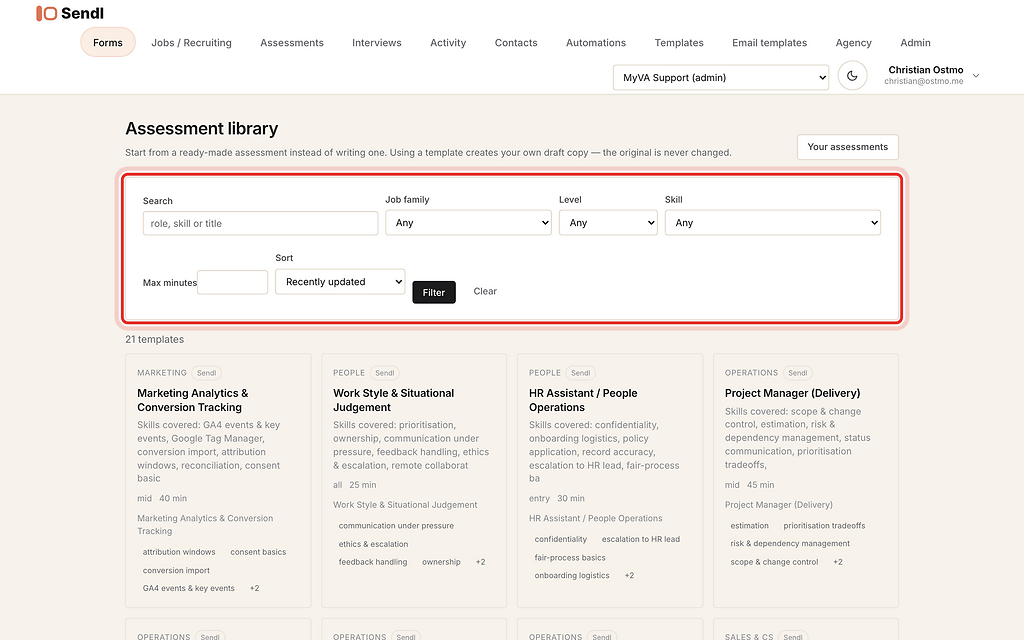Image resolution: width=1024 pixels, height=640 pixels.
Task: Click the 21 templates count
Action: pyautogui.click(x=155, y=340)
